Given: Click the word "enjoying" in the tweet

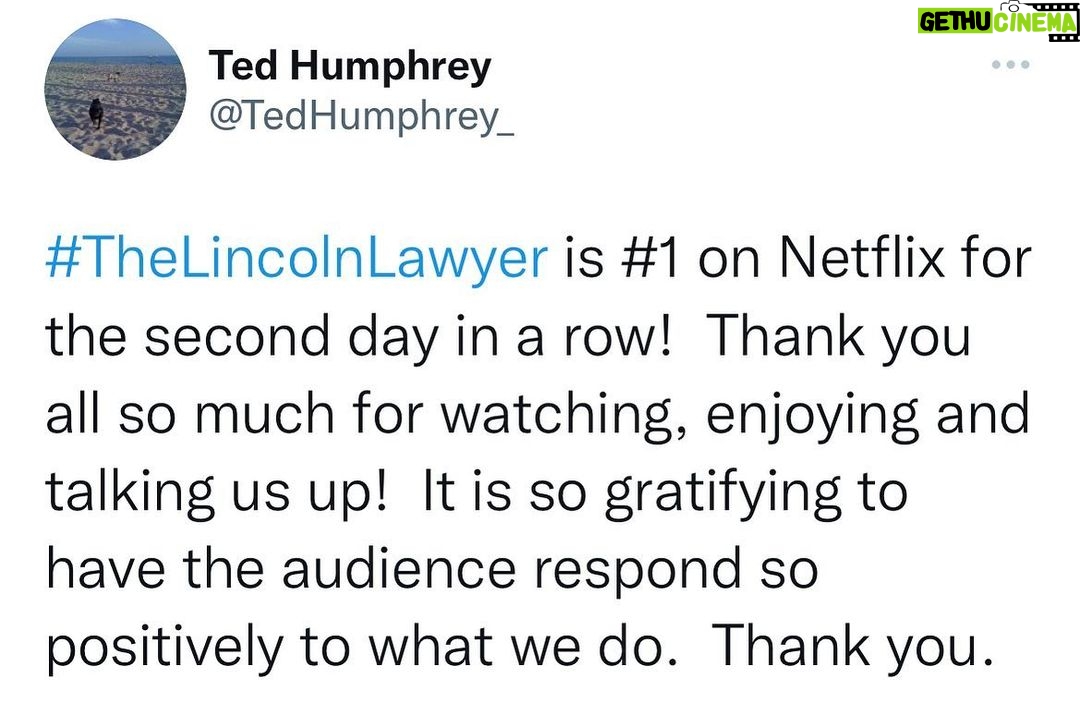Looking at the screenshot, I should (x=813, y=415).
